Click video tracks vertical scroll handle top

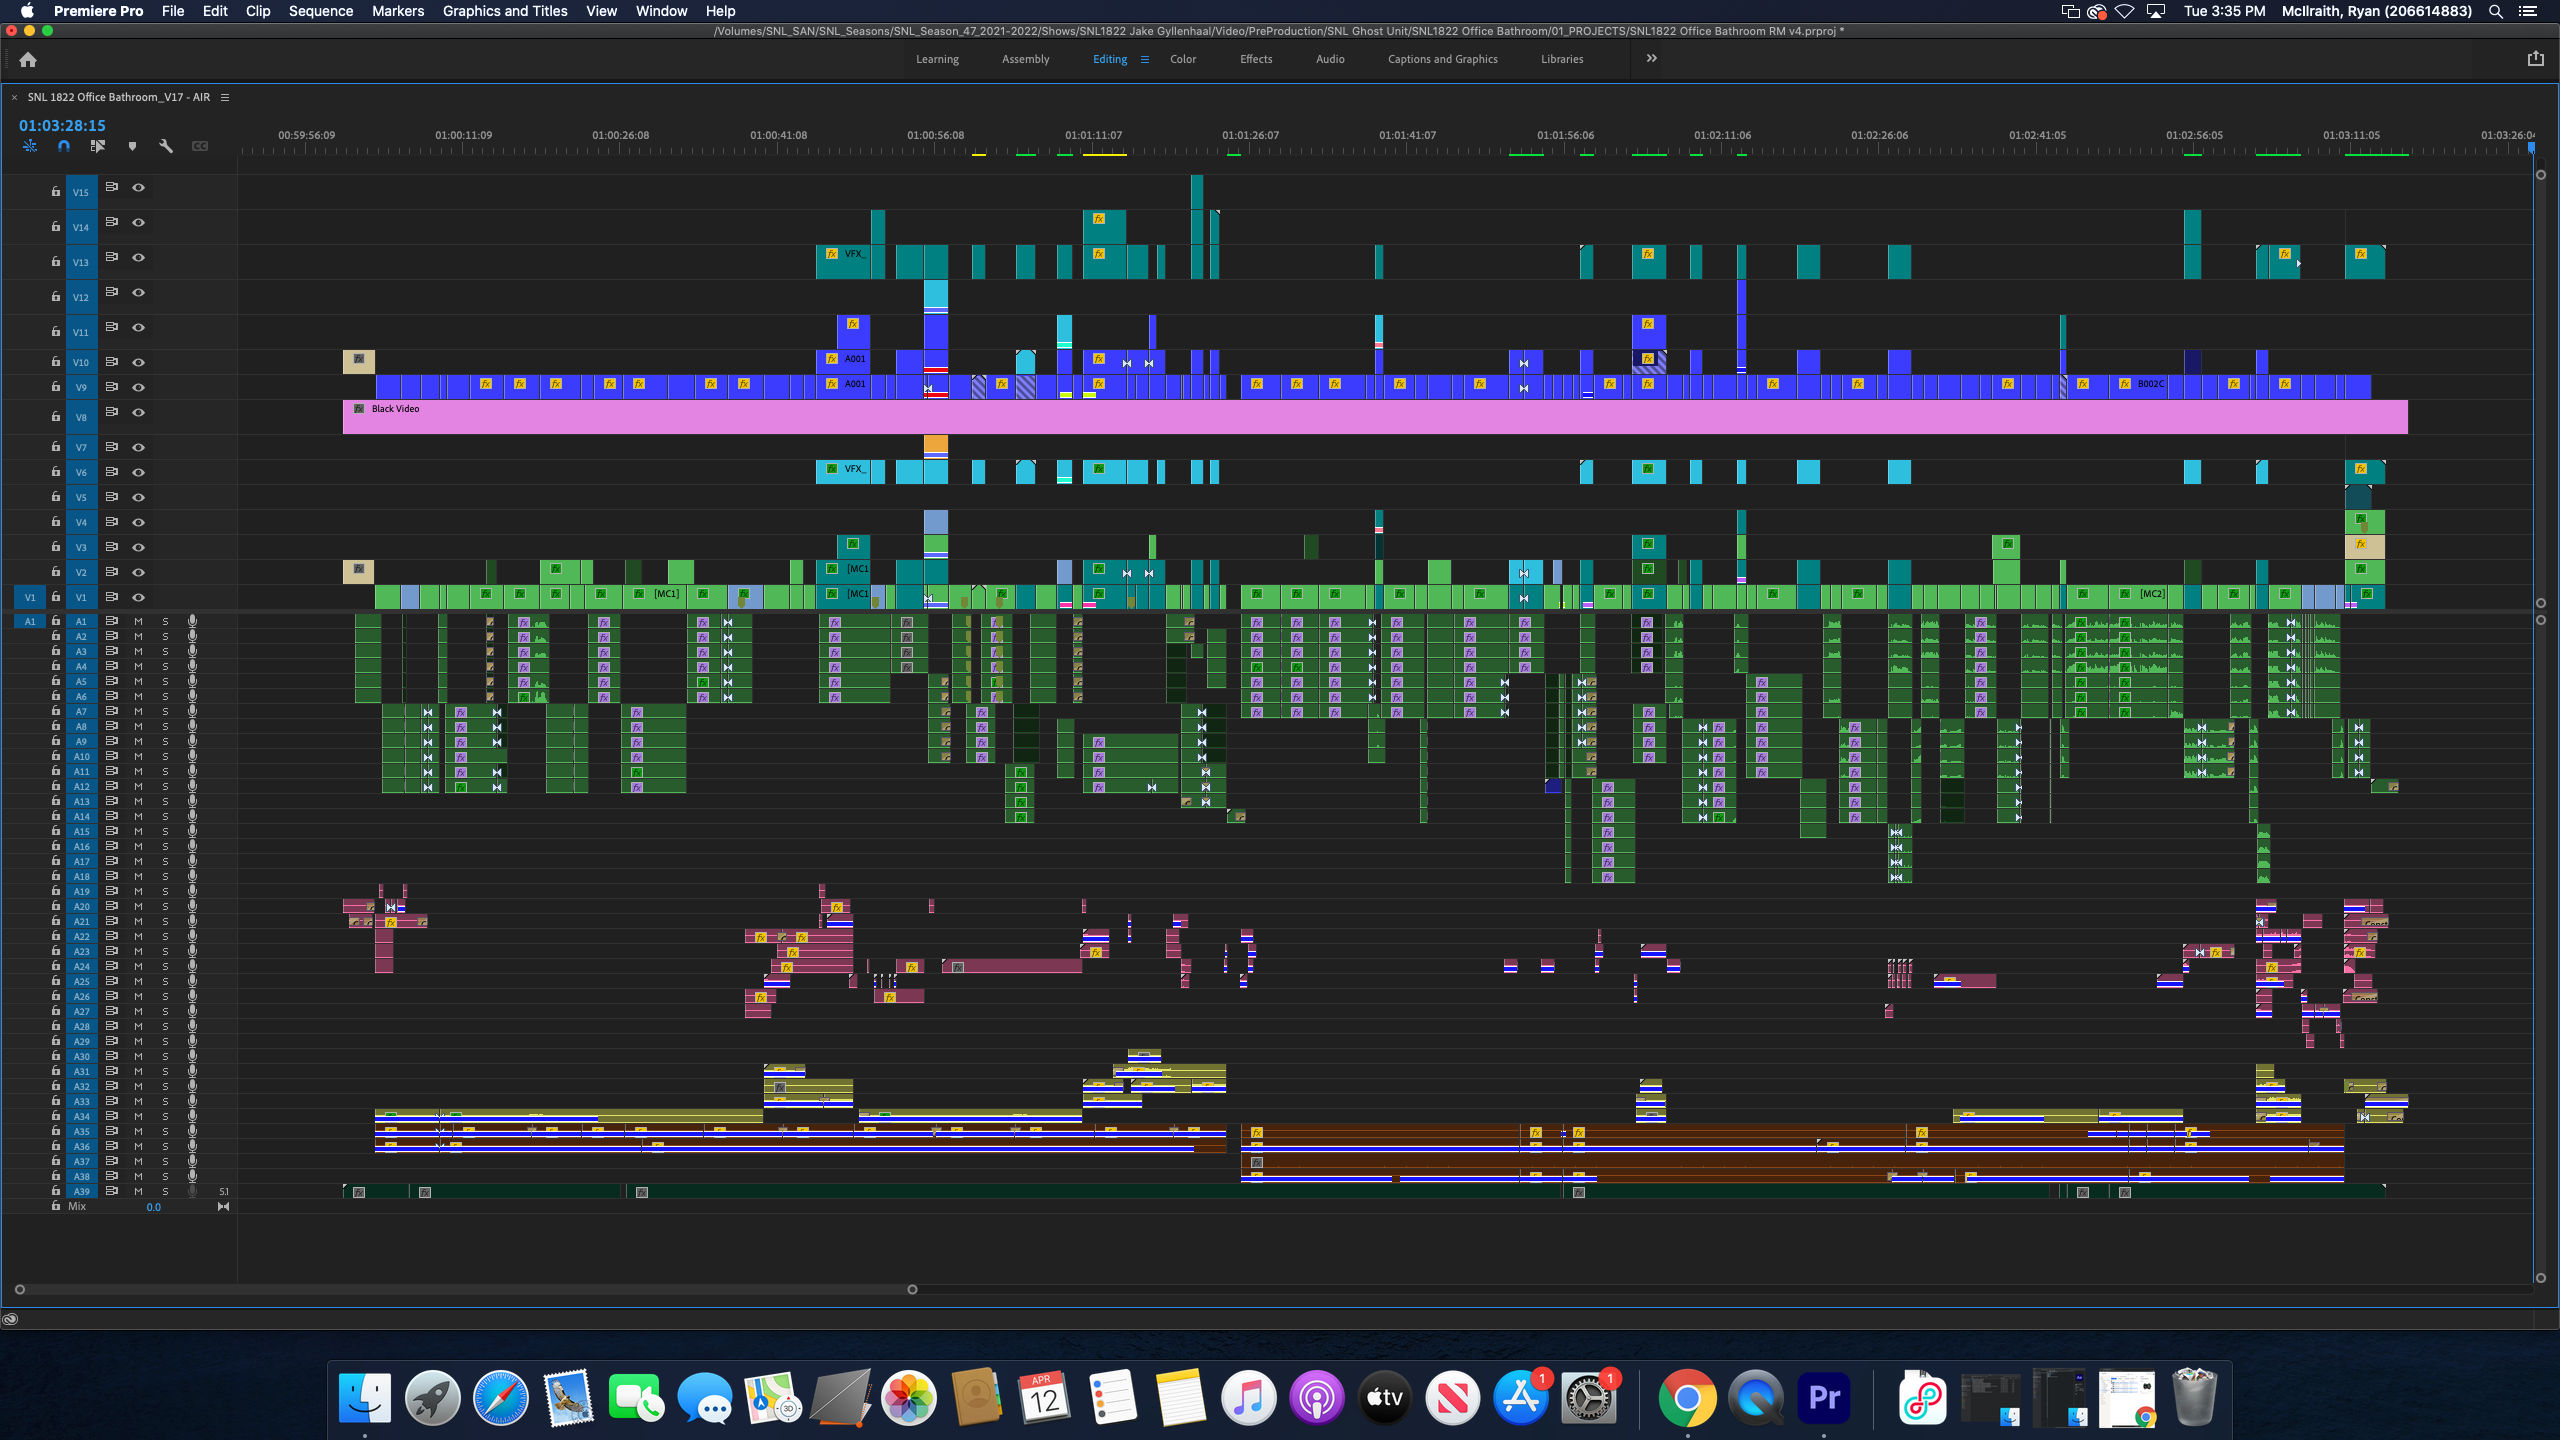pos(2540,174)
